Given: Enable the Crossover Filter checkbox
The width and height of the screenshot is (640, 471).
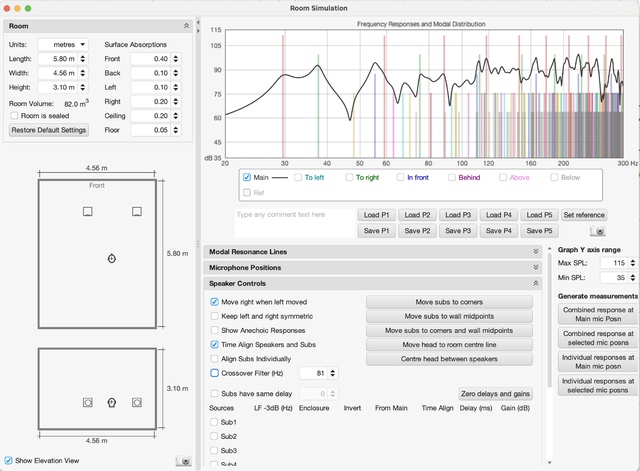Looking at the screenshot, I should [x=214, y=373].
